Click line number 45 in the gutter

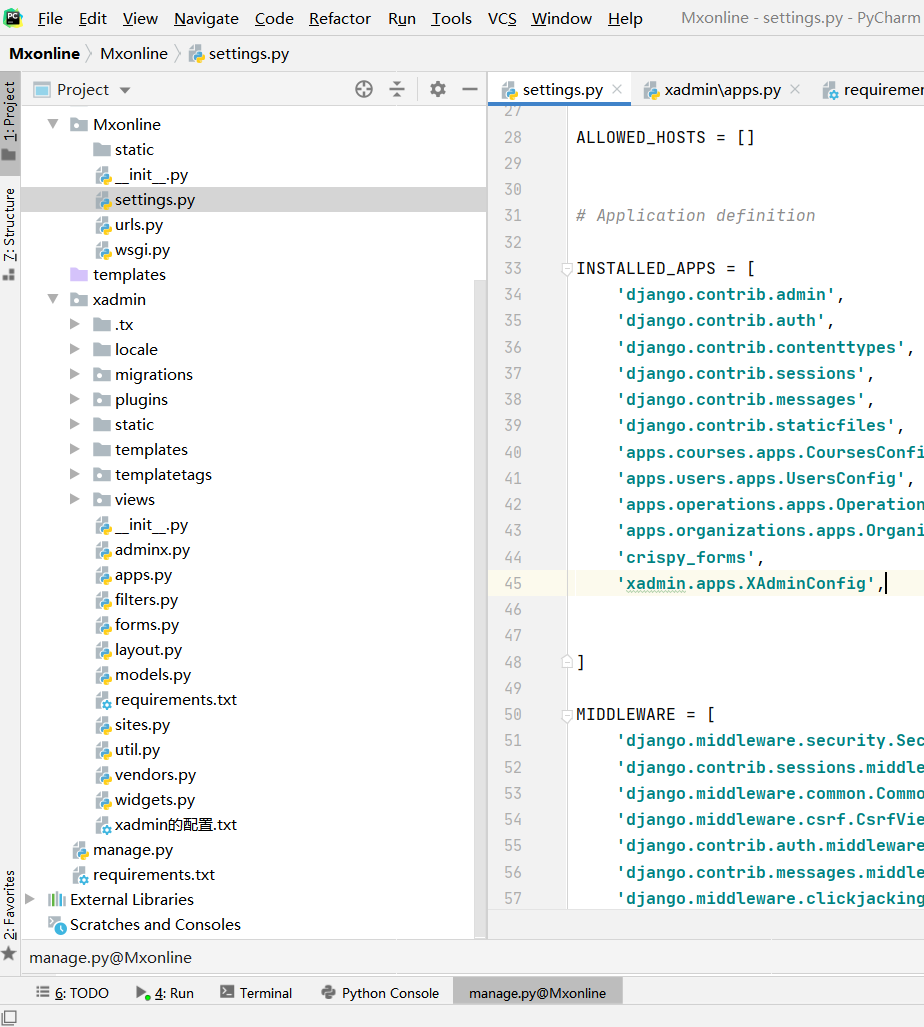coord(513,584)
